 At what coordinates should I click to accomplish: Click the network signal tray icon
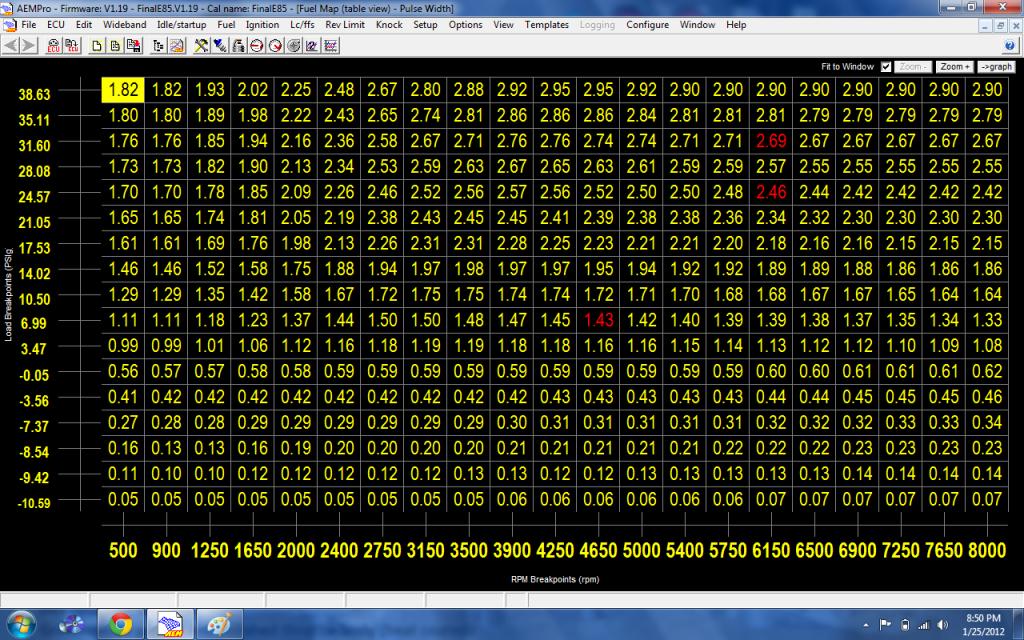tap(923, 625)
